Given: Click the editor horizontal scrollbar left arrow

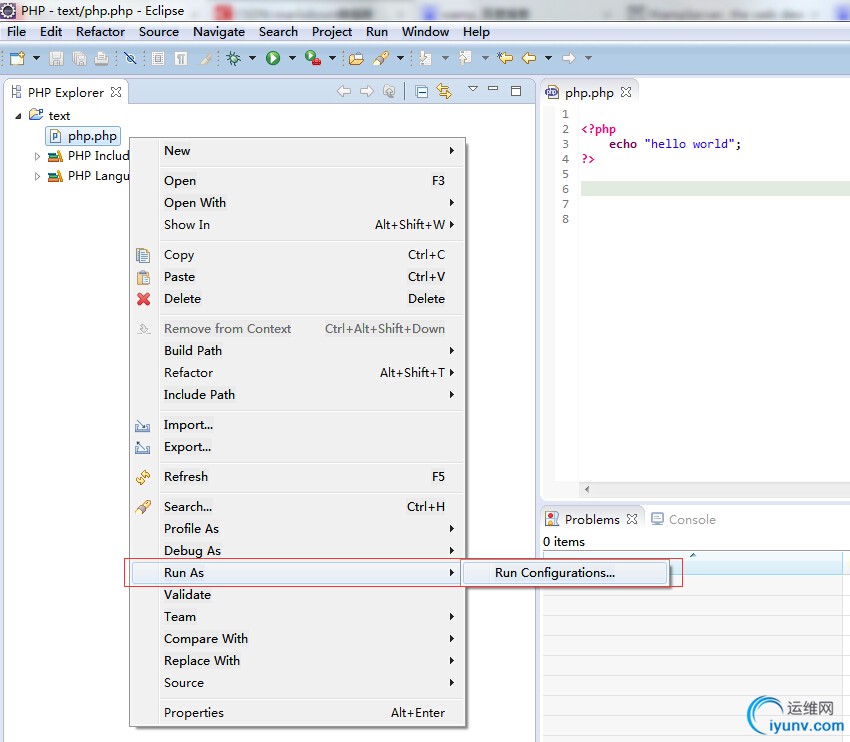Looking at the screenshot, I should point(587,489).
